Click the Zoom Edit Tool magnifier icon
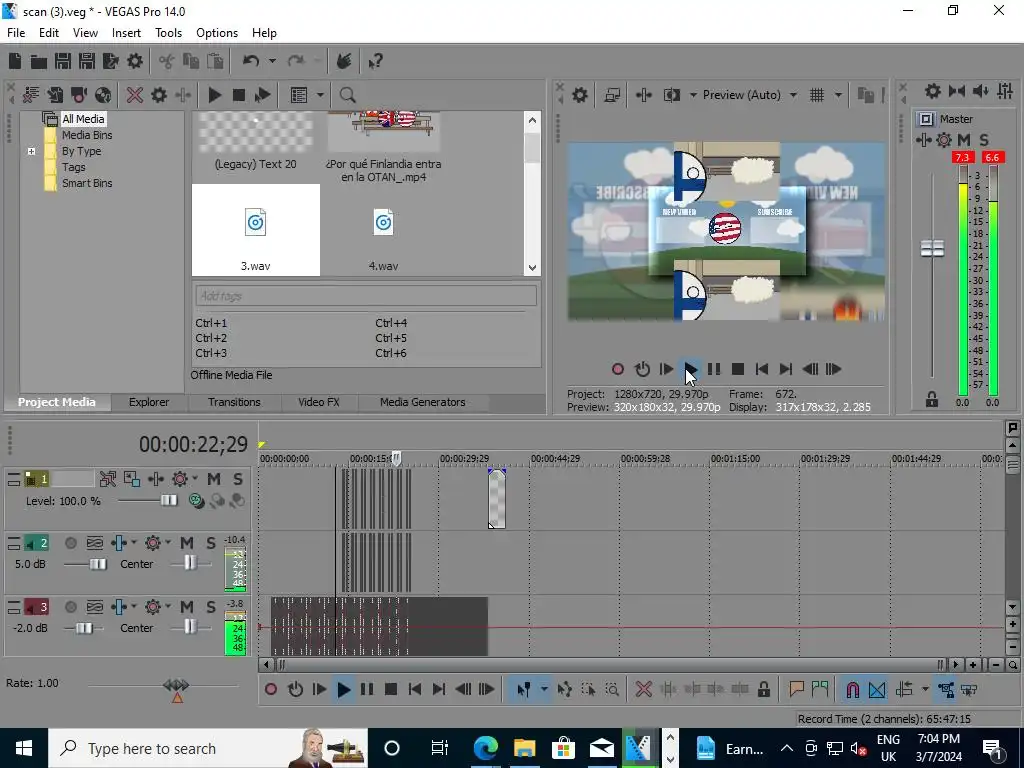 point(612,689)
